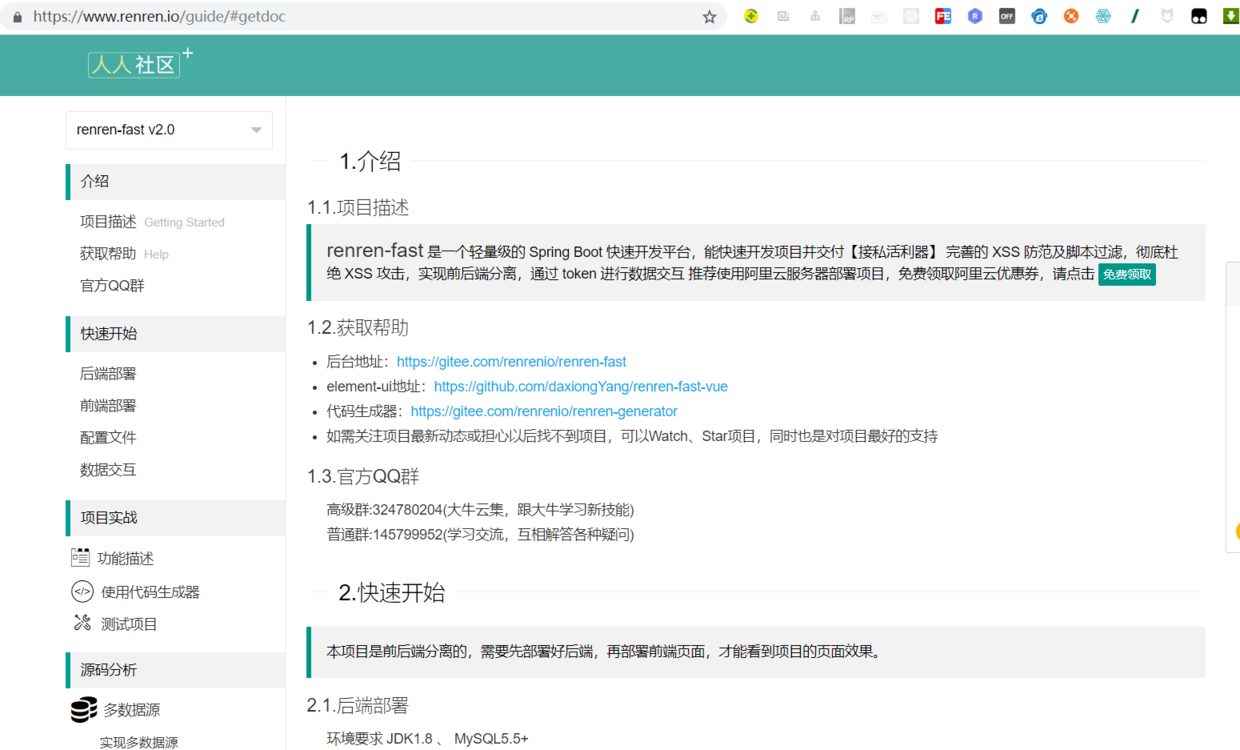This screenshot has width=1240, height=750.
Task: Open 后端部署 sidebar item
Action: 108,374
